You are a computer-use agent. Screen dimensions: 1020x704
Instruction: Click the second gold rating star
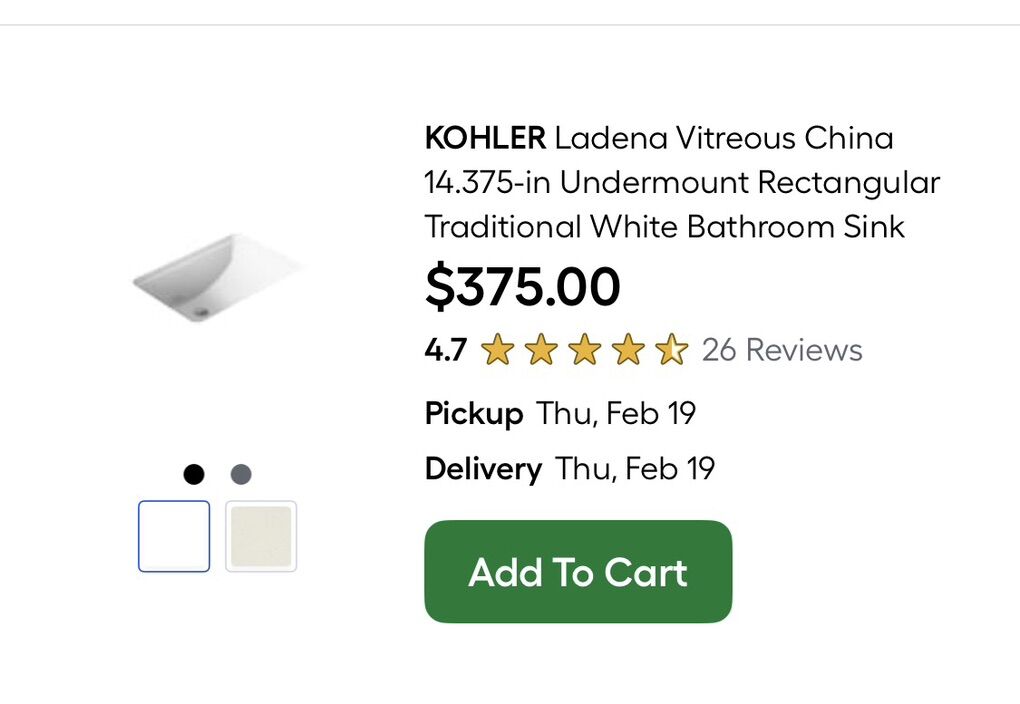click(x=541, y=350)
